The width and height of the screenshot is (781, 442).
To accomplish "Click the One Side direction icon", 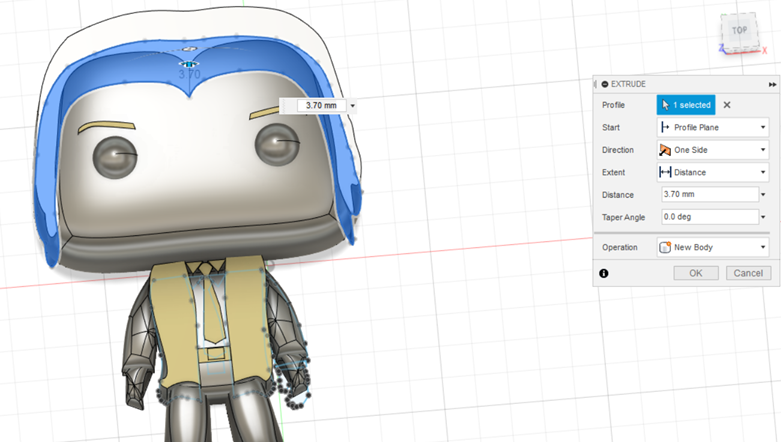I will pyautogui.click(x=665, y=150).
